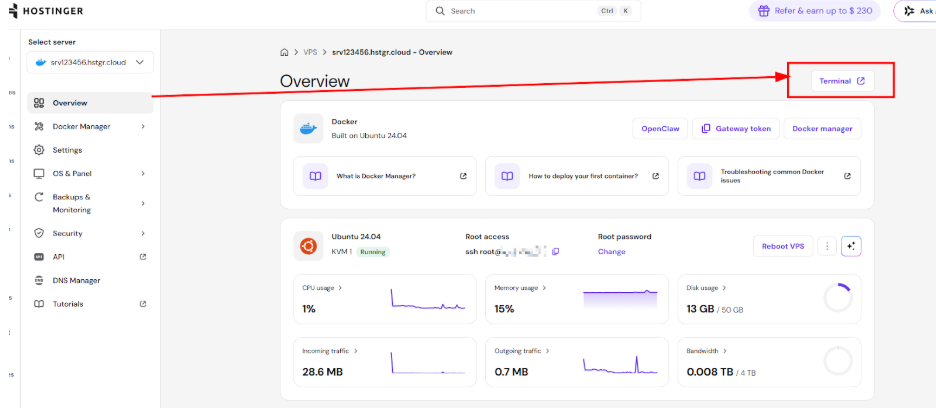Click the Reboot VPS button
The width and height of the screenshot is (936, 408).
click(x=782, y=246)
